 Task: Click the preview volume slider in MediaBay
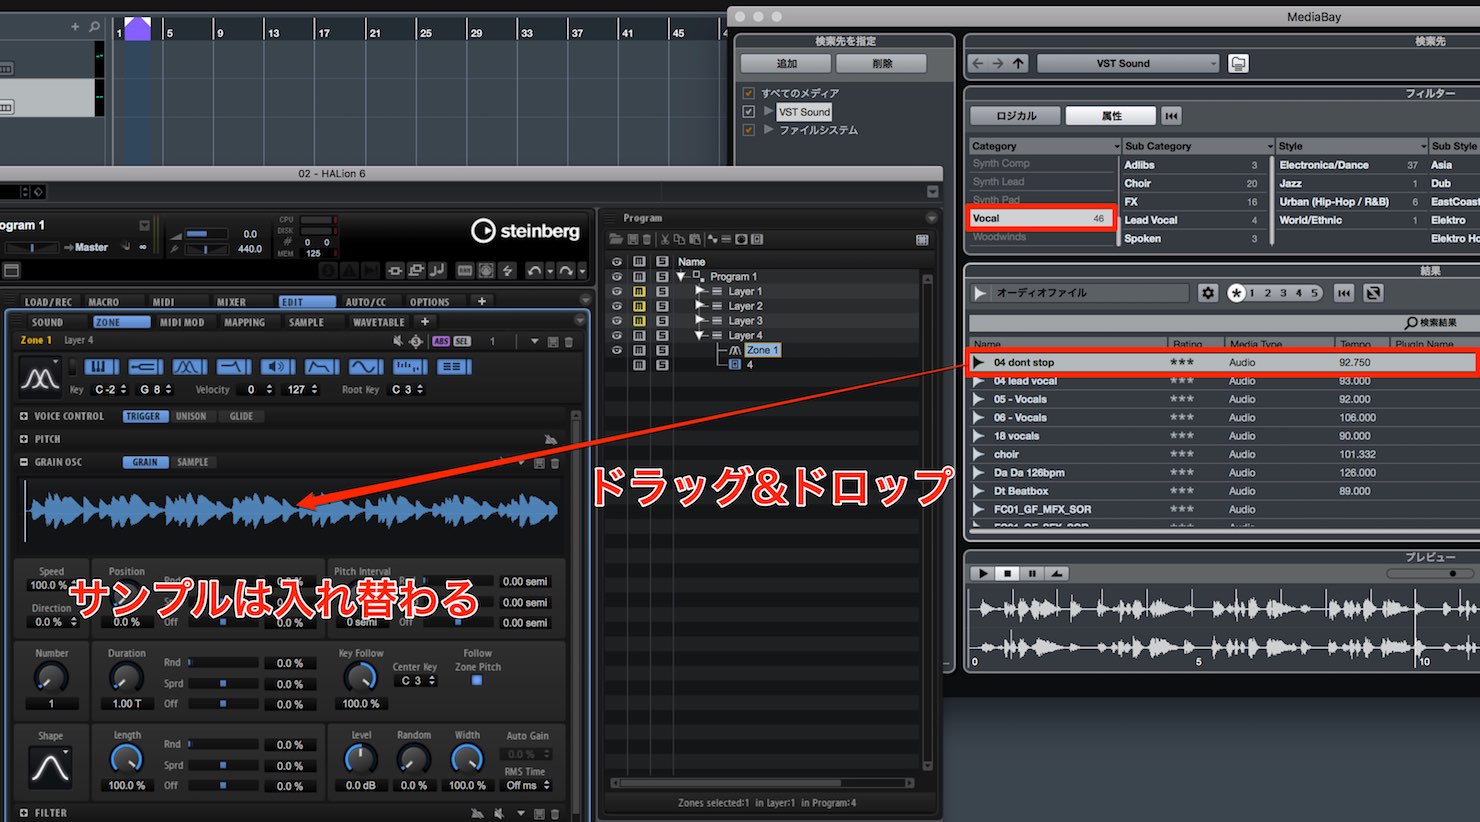click(x=1430, y=574)
